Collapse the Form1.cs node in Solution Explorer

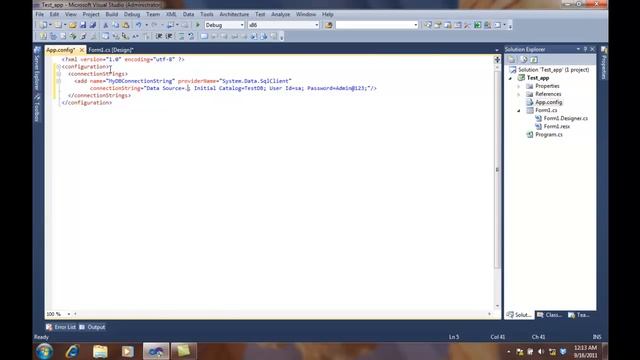tap(519, 111)
